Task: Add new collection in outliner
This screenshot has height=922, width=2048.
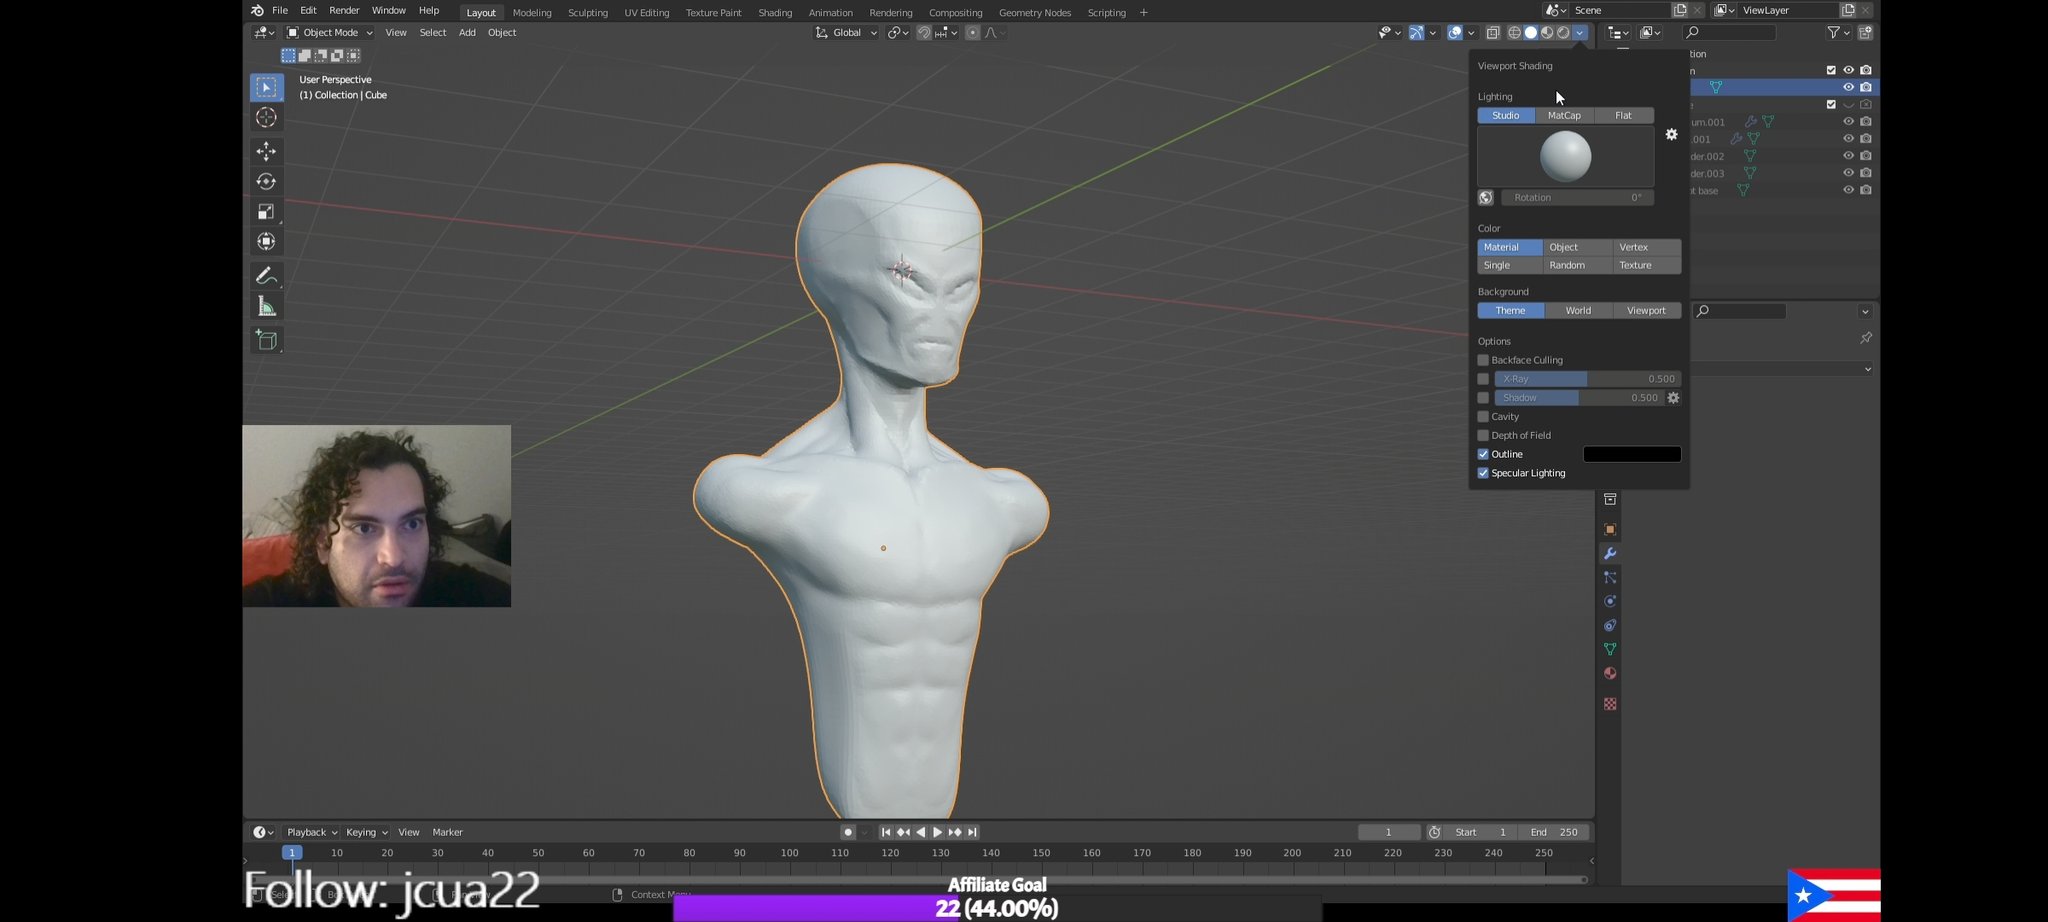Action: (x=1866, y=33)
